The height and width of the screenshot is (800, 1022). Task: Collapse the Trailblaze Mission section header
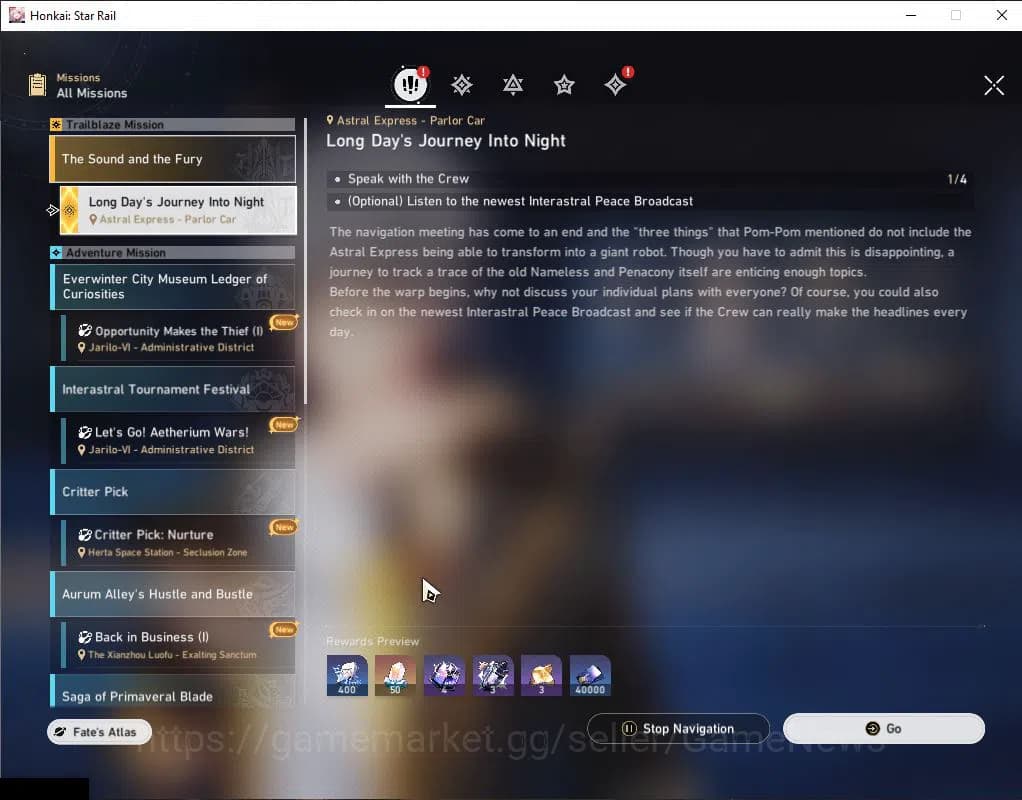[172, 124]
